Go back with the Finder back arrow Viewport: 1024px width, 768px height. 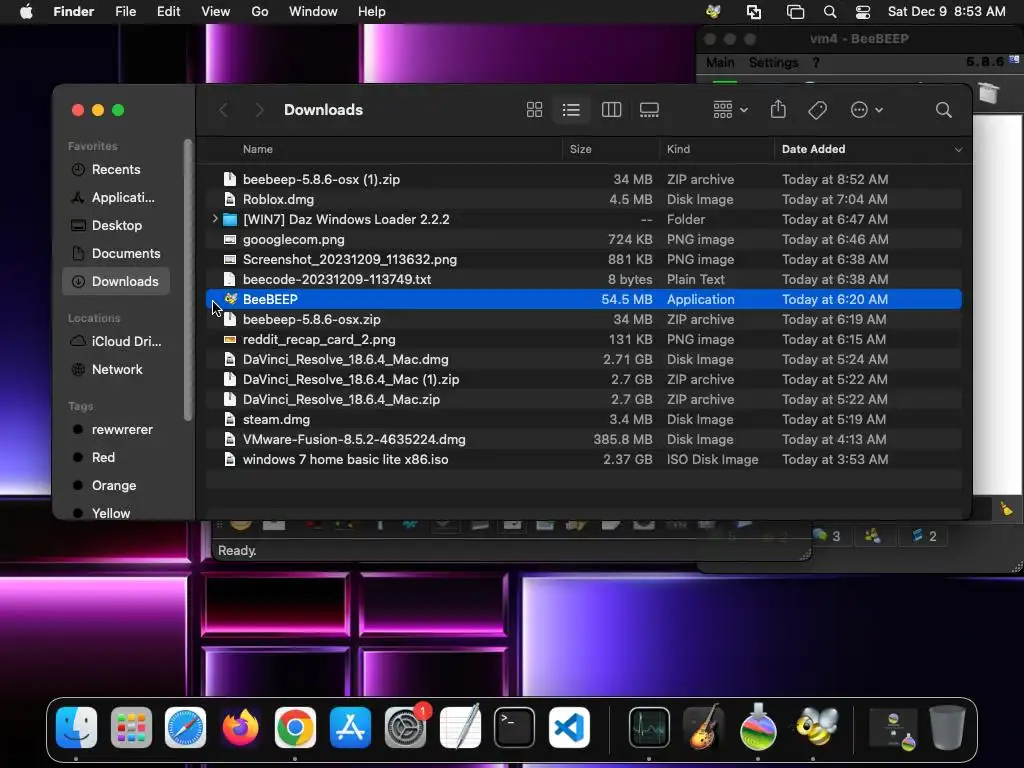(x=223, y=110)
